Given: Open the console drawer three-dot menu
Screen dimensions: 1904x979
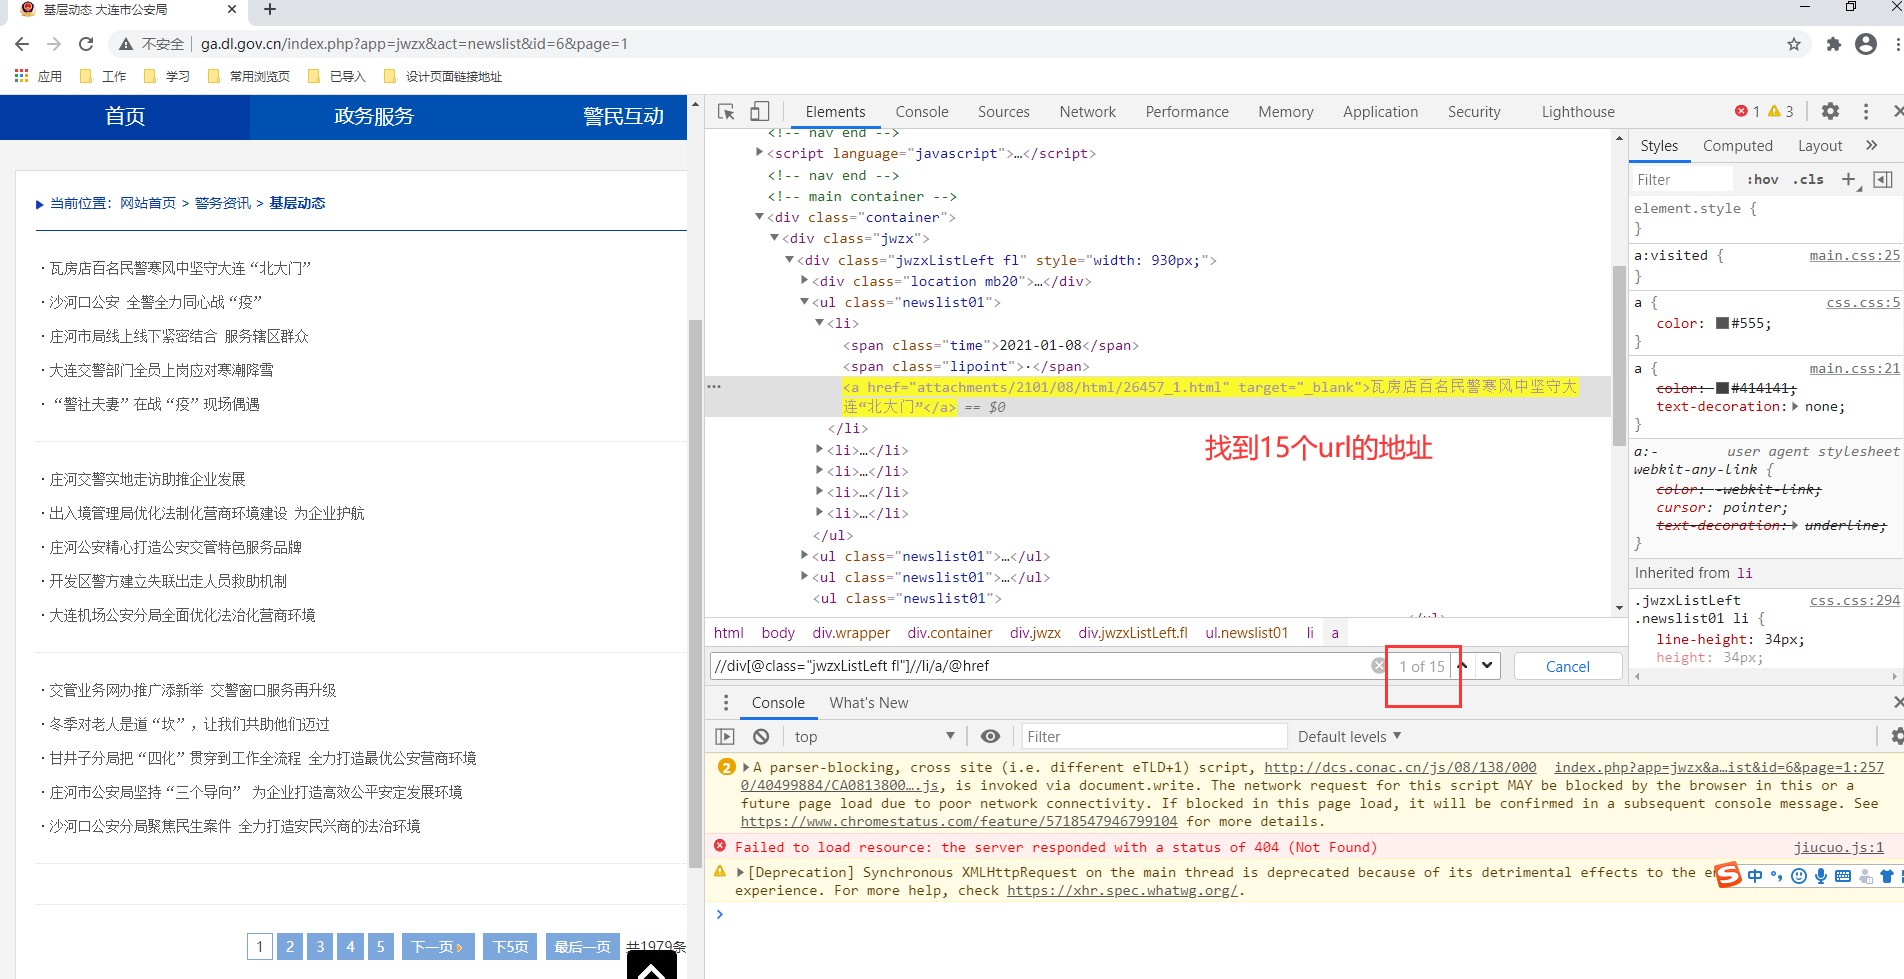Looking at the screenshot, I should click(x=726, y=703).
